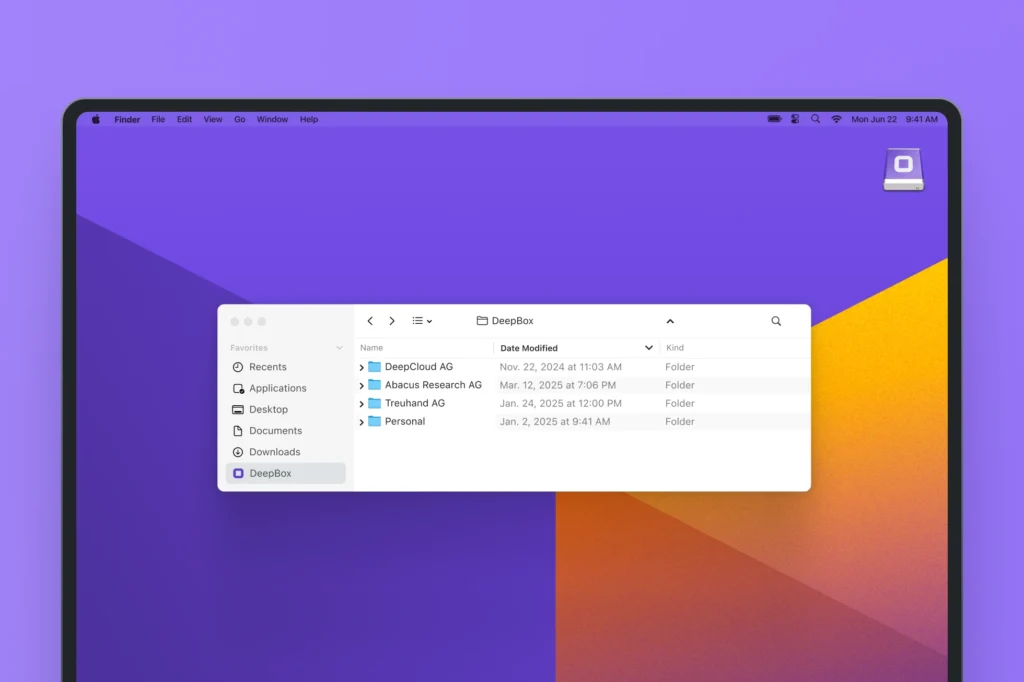Open the Apple menu icon
This screenshot has height=682, width=1024.
point(96,119)
